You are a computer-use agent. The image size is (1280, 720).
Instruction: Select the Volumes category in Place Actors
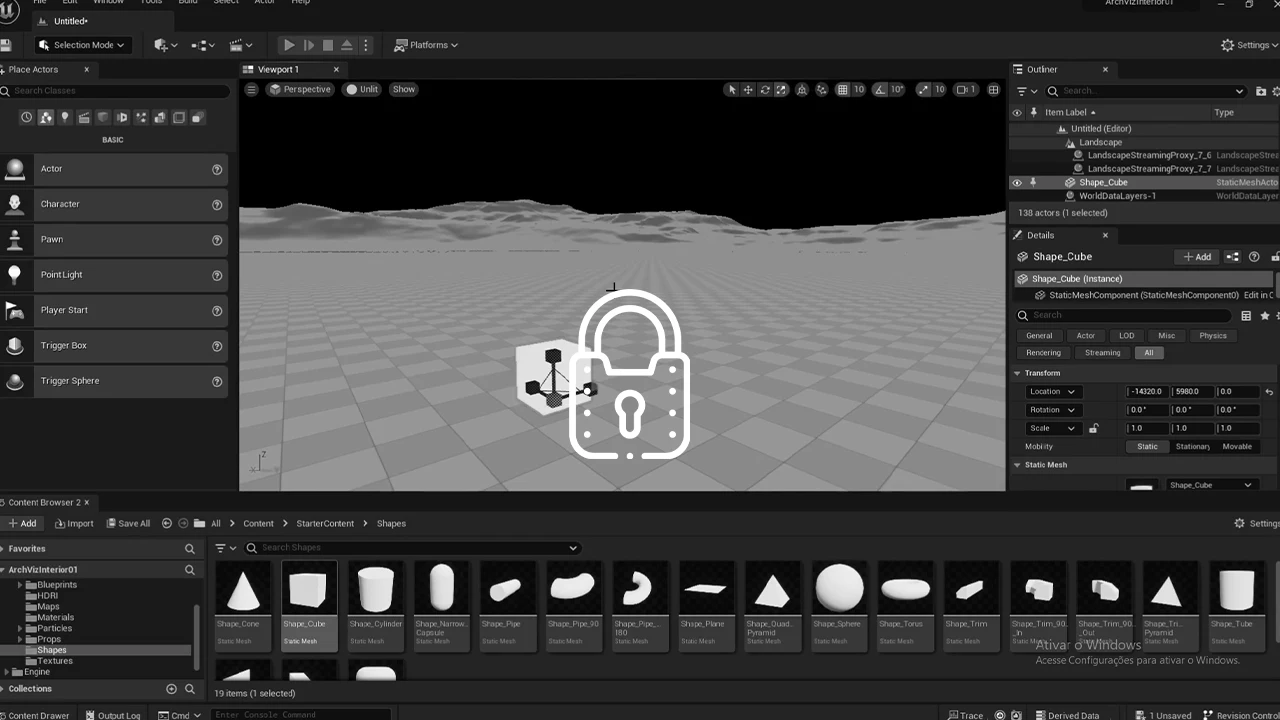tap(179, 118)
